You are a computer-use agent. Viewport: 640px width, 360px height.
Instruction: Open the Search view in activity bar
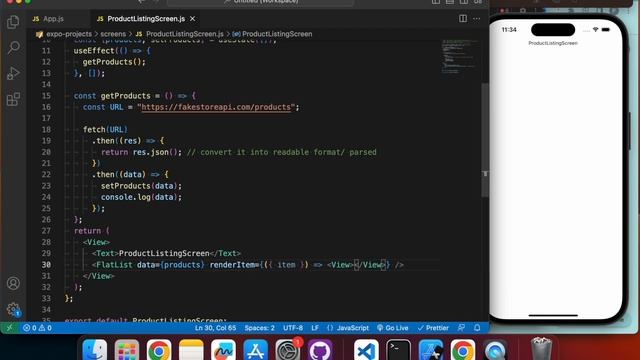click(13, 48)
